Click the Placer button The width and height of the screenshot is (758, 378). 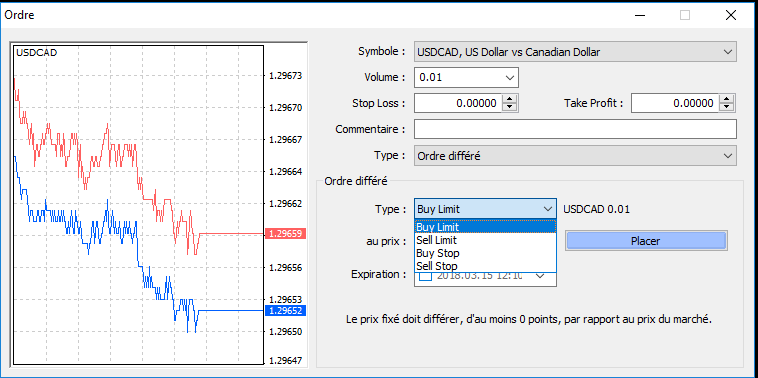point(646,241)
